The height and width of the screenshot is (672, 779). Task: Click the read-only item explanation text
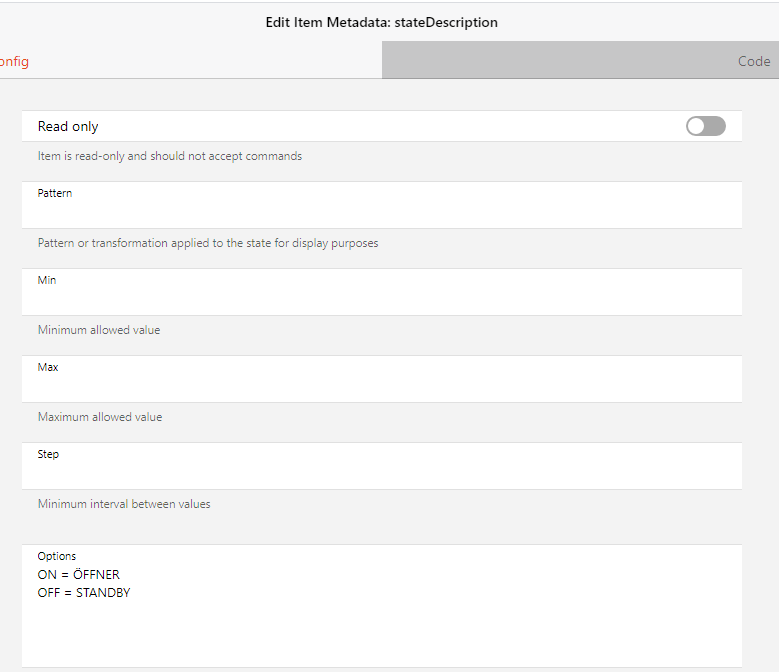click(170, 156)
